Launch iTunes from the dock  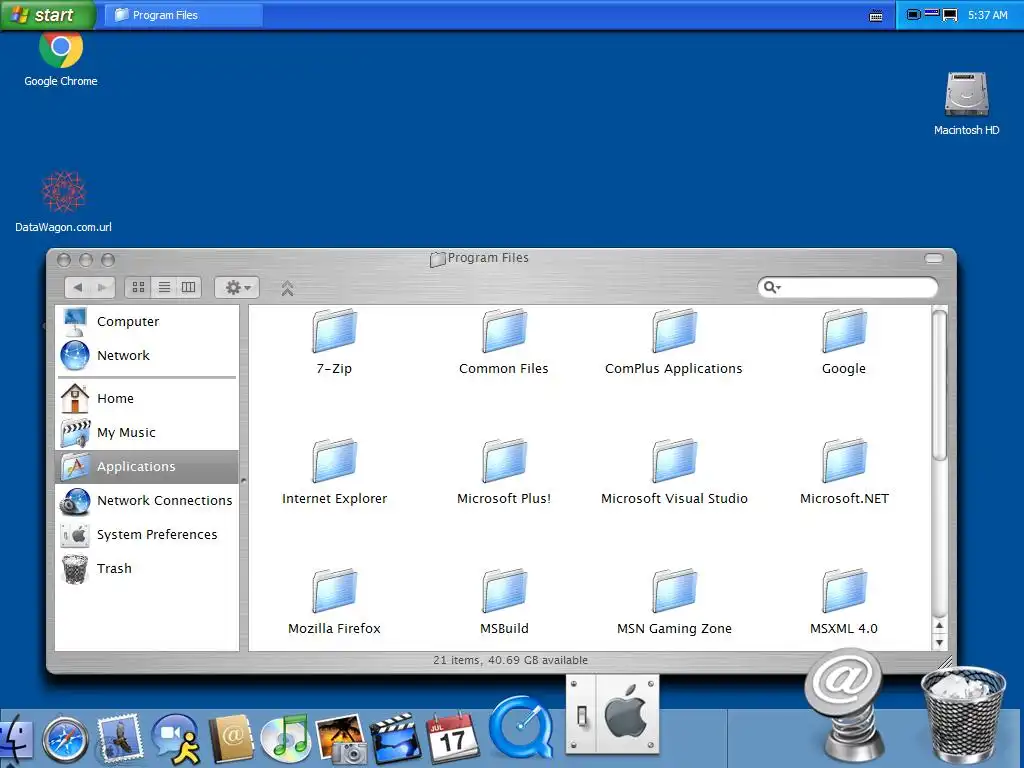(x=285, y=739)
